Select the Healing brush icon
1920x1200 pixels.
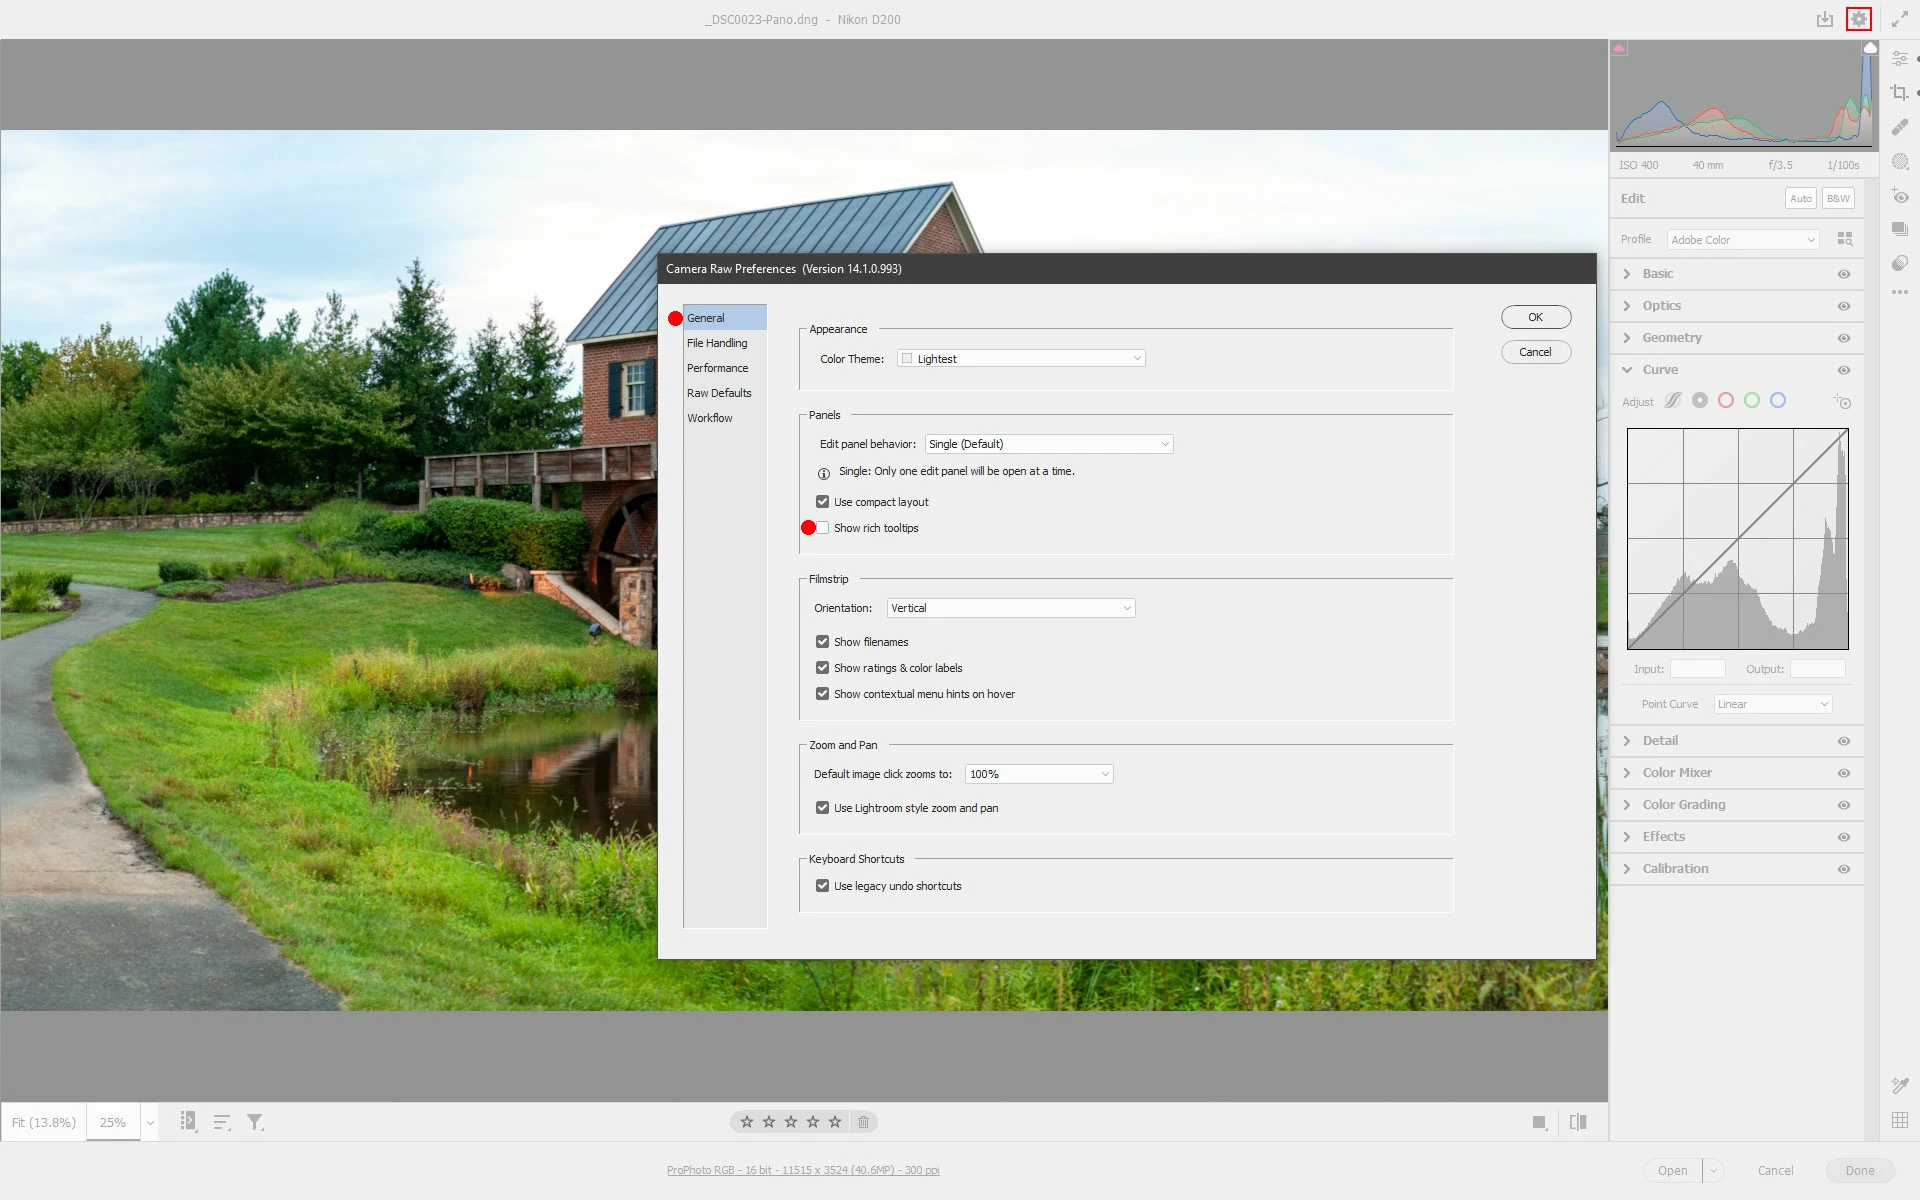coord(1899,127)
